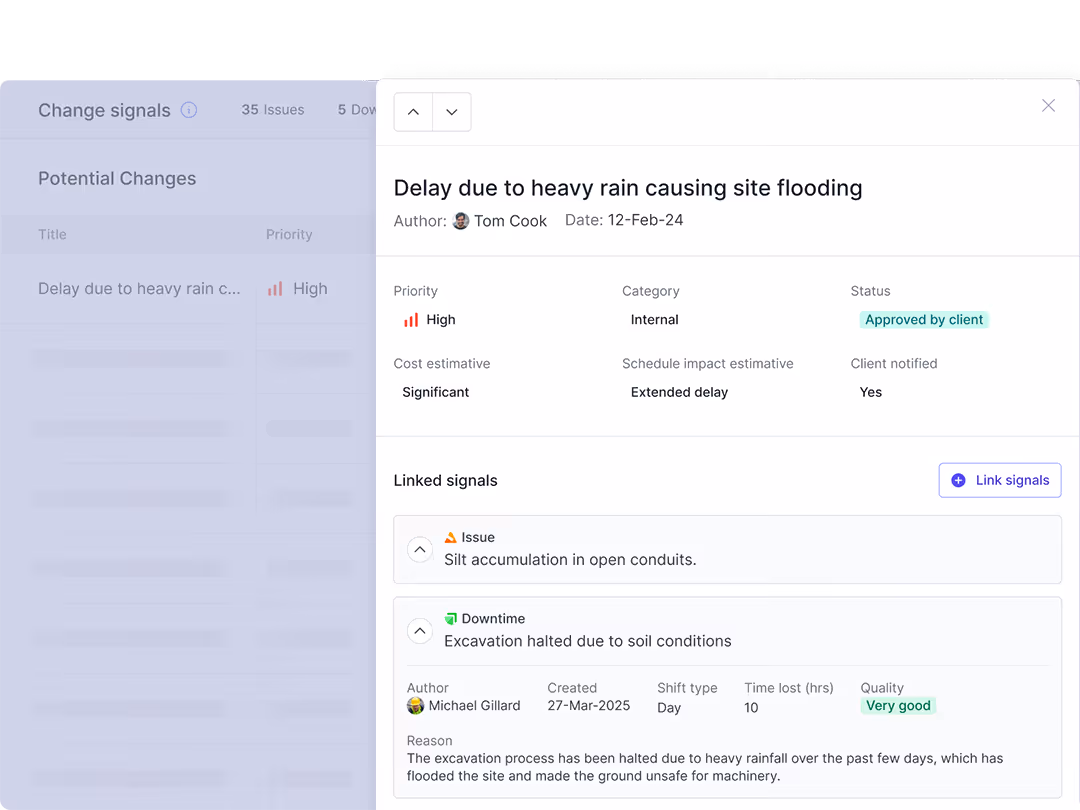Collapse the Issue linked signal

[419, 549]
